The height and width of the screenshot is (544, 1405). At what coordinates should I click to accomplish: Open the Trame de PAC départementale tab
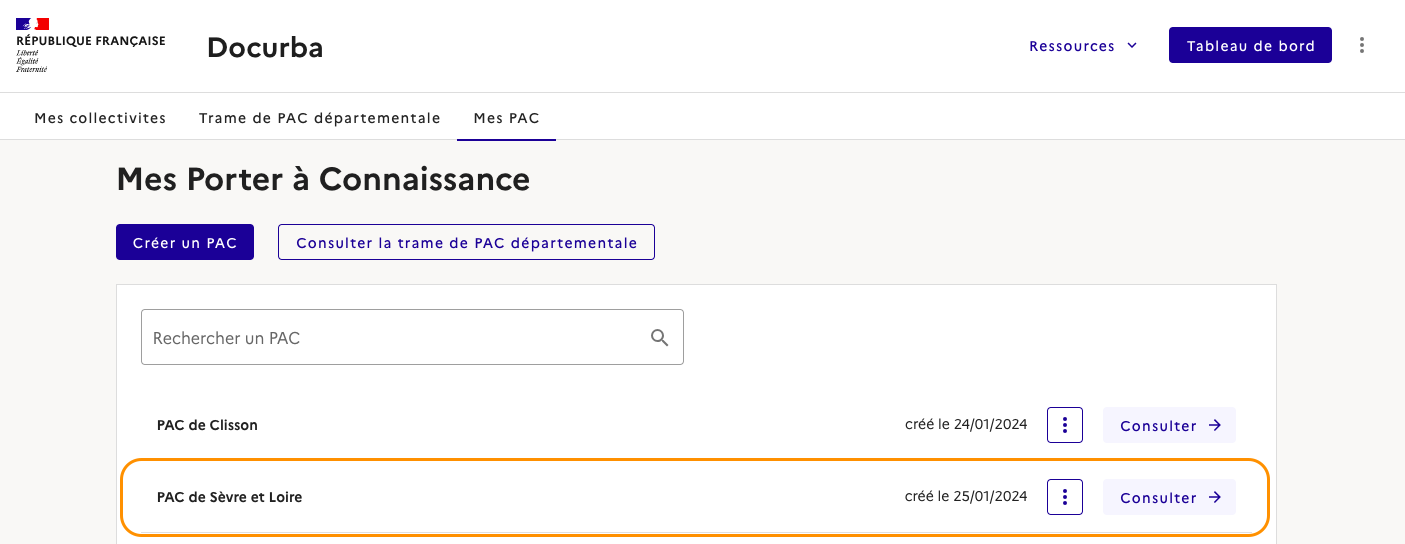tap(319, 118)
